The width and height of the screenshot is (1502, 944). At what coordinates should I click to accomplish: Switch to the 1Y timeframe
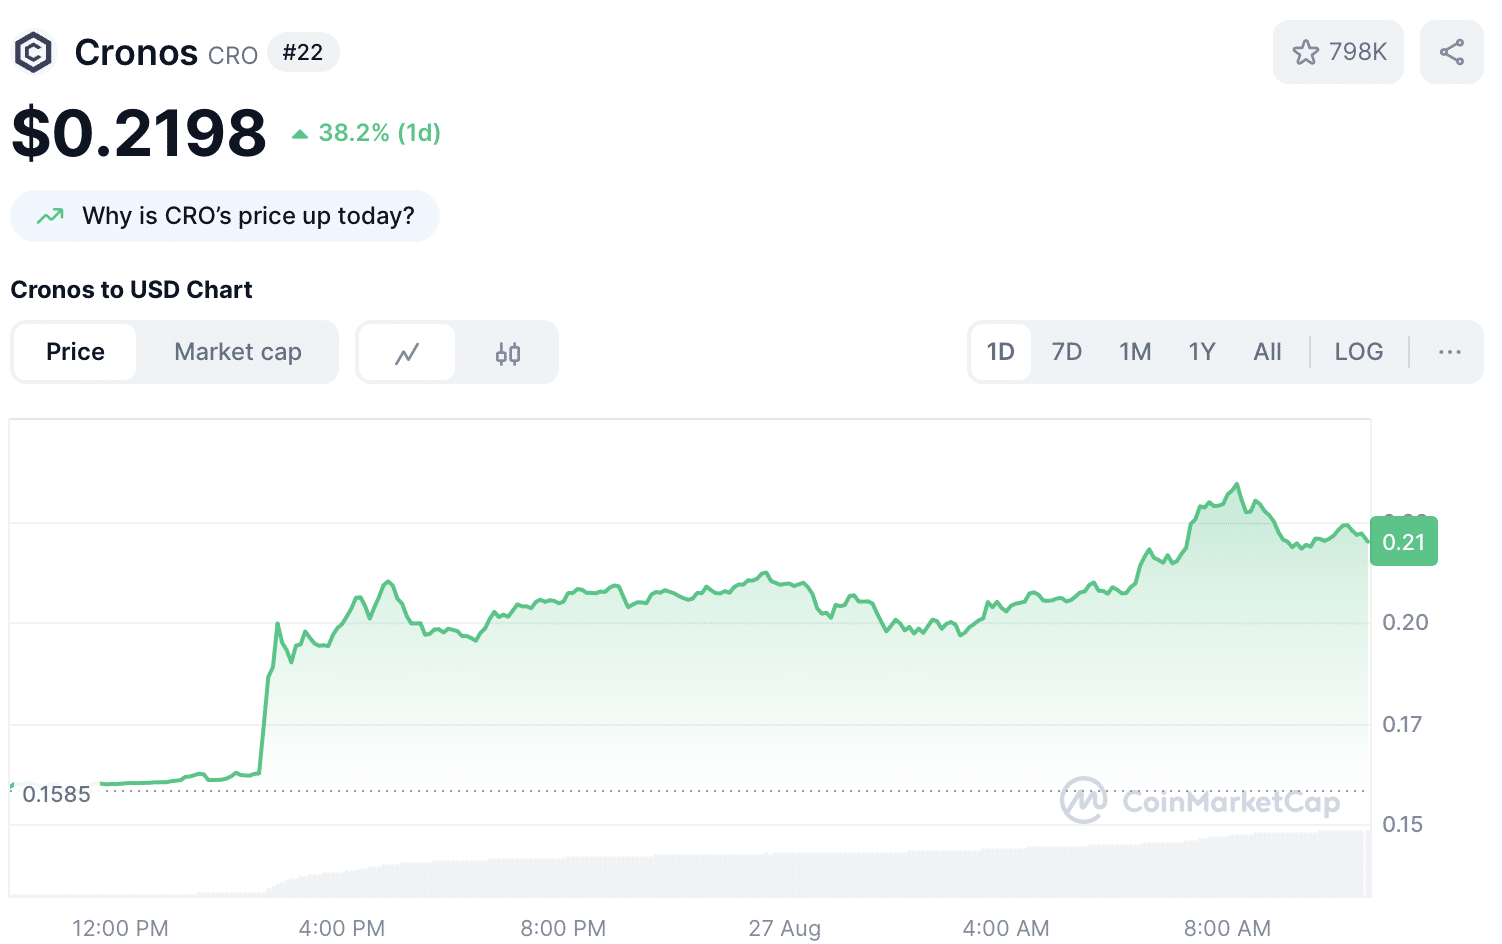point(1201,352)
